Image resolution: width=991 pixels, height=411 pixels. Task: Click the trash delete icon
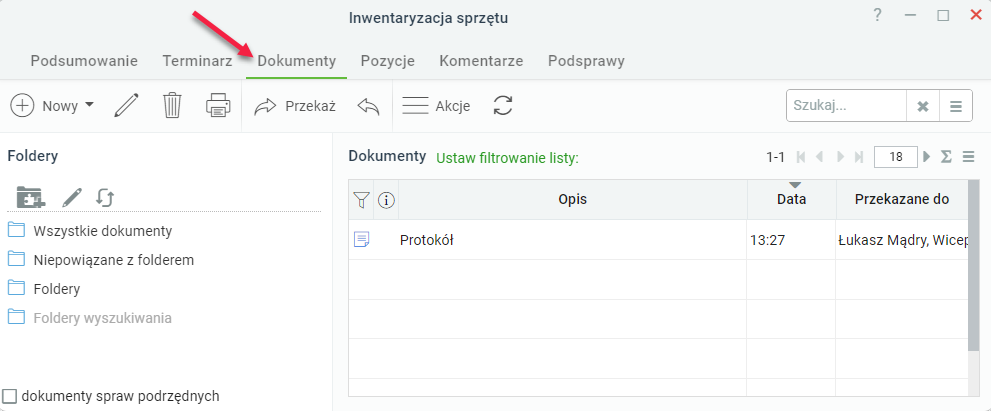tap(172, 106)
